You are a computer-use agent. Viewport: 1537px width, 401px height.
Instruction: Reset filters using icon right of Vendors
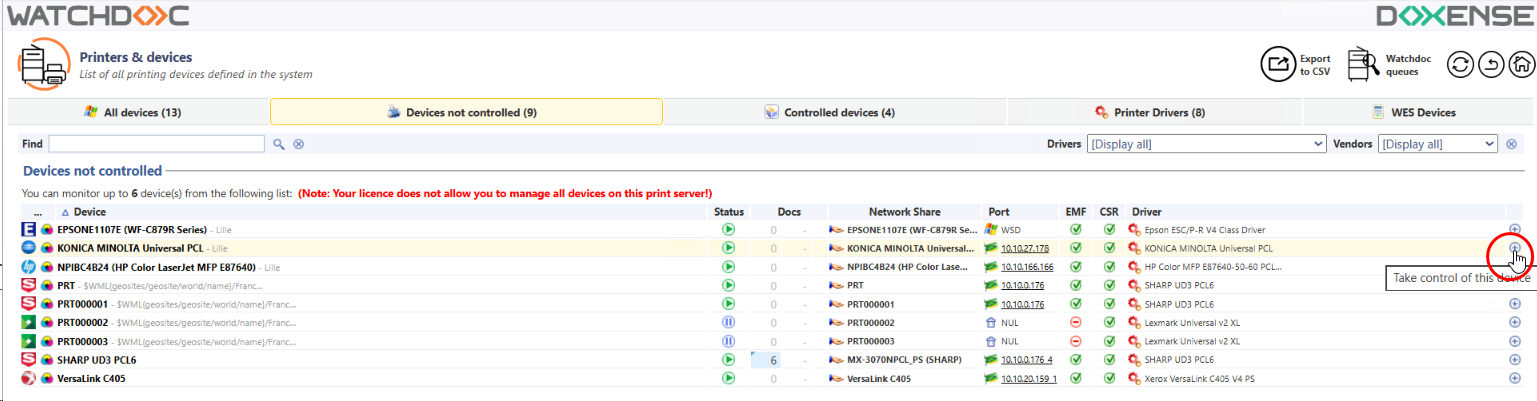tap(1512, 144)
